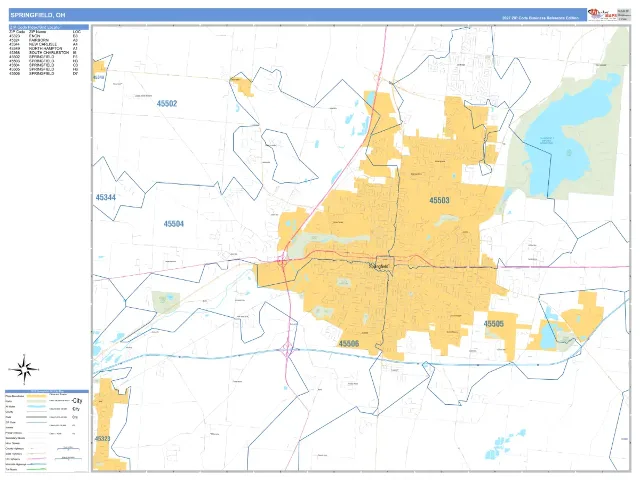Click the Springfield downtown label at map center
This screenshot has height=480, width=640.
click(380, 266)
